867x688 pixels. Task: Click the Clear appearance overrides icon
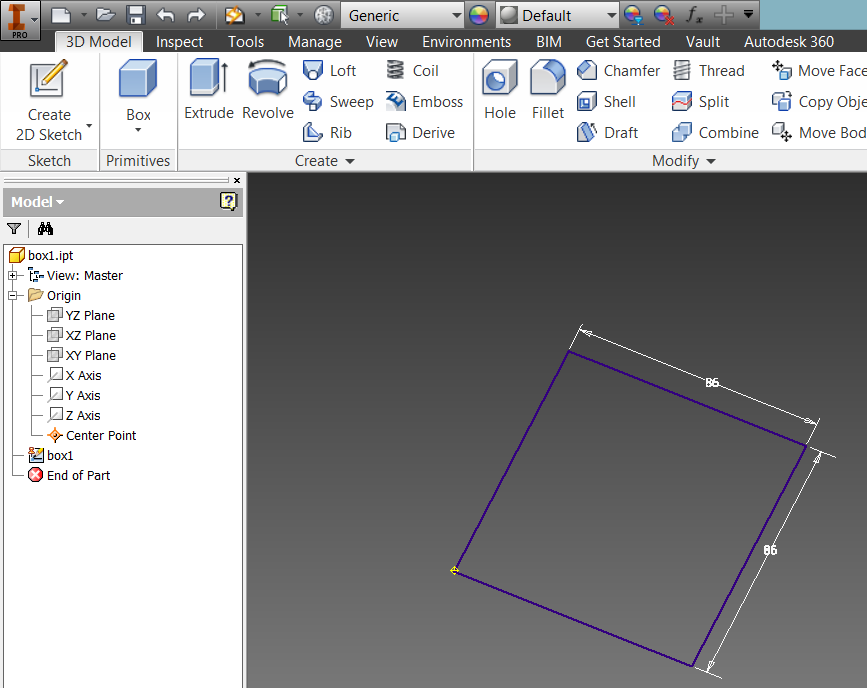click(663, 15)
